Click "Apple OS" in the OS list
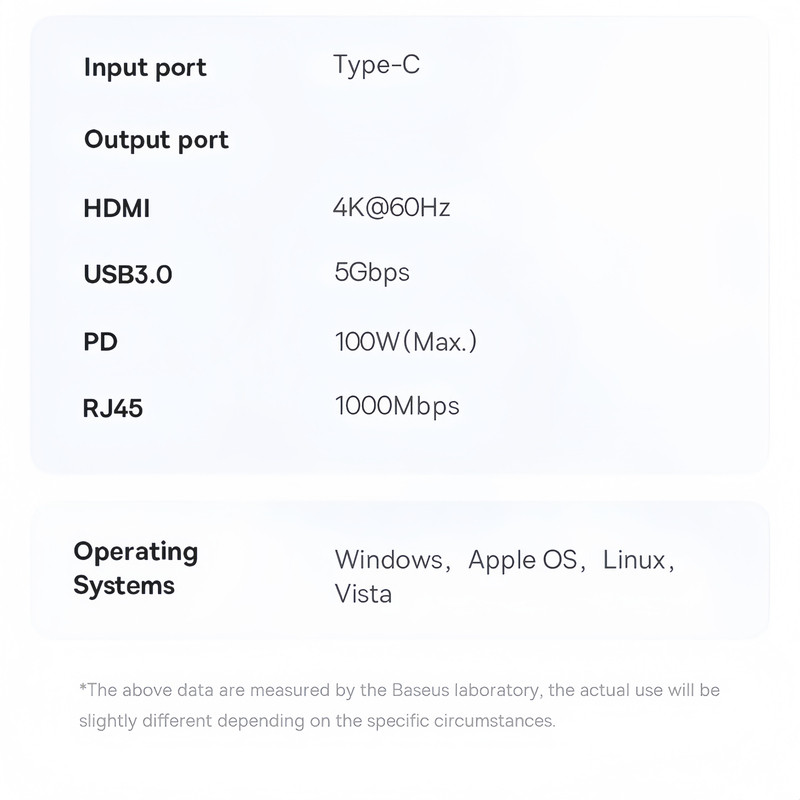The image size is (800, 800). [522, 560]
